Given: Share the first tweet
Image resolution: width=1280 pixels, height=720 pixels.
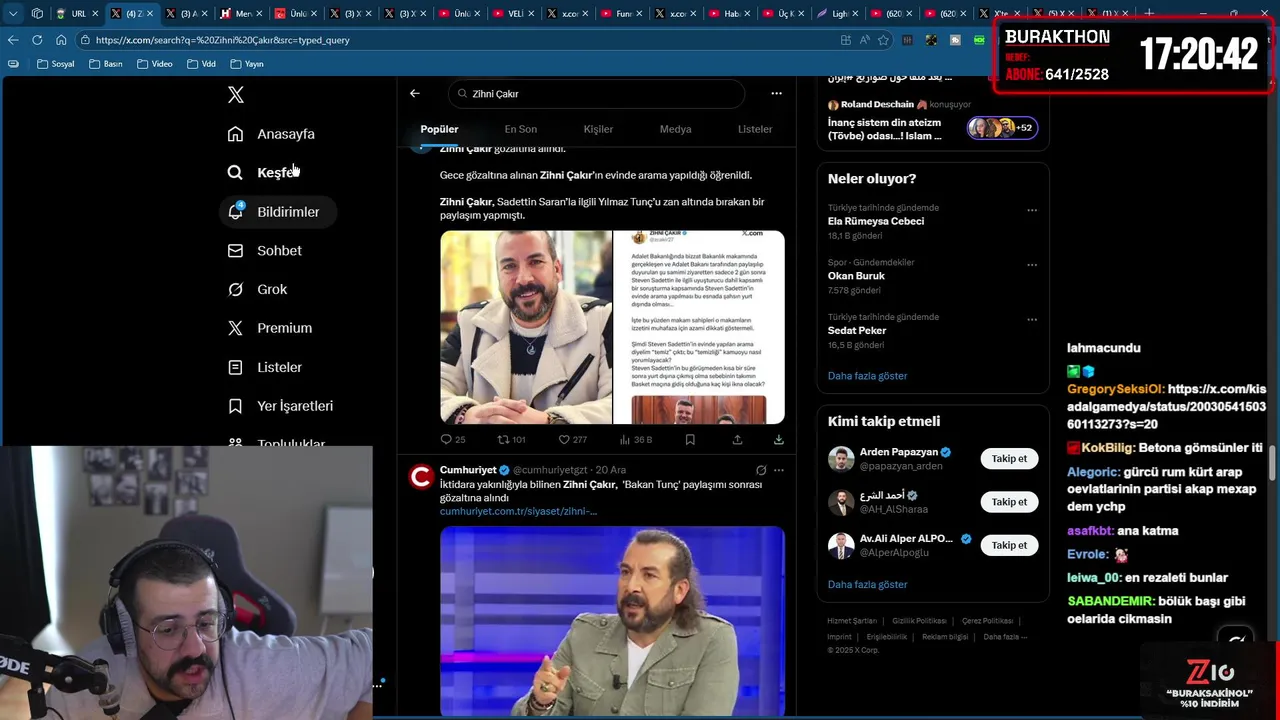Looking at the screenshot, I should tap(737, 439).
